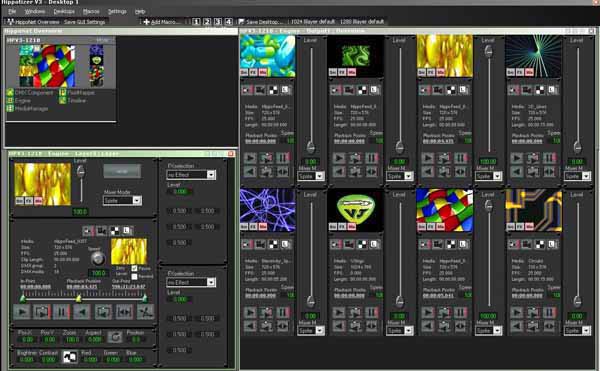Click HippoNet Overview in the toolbar

point(33,22)
